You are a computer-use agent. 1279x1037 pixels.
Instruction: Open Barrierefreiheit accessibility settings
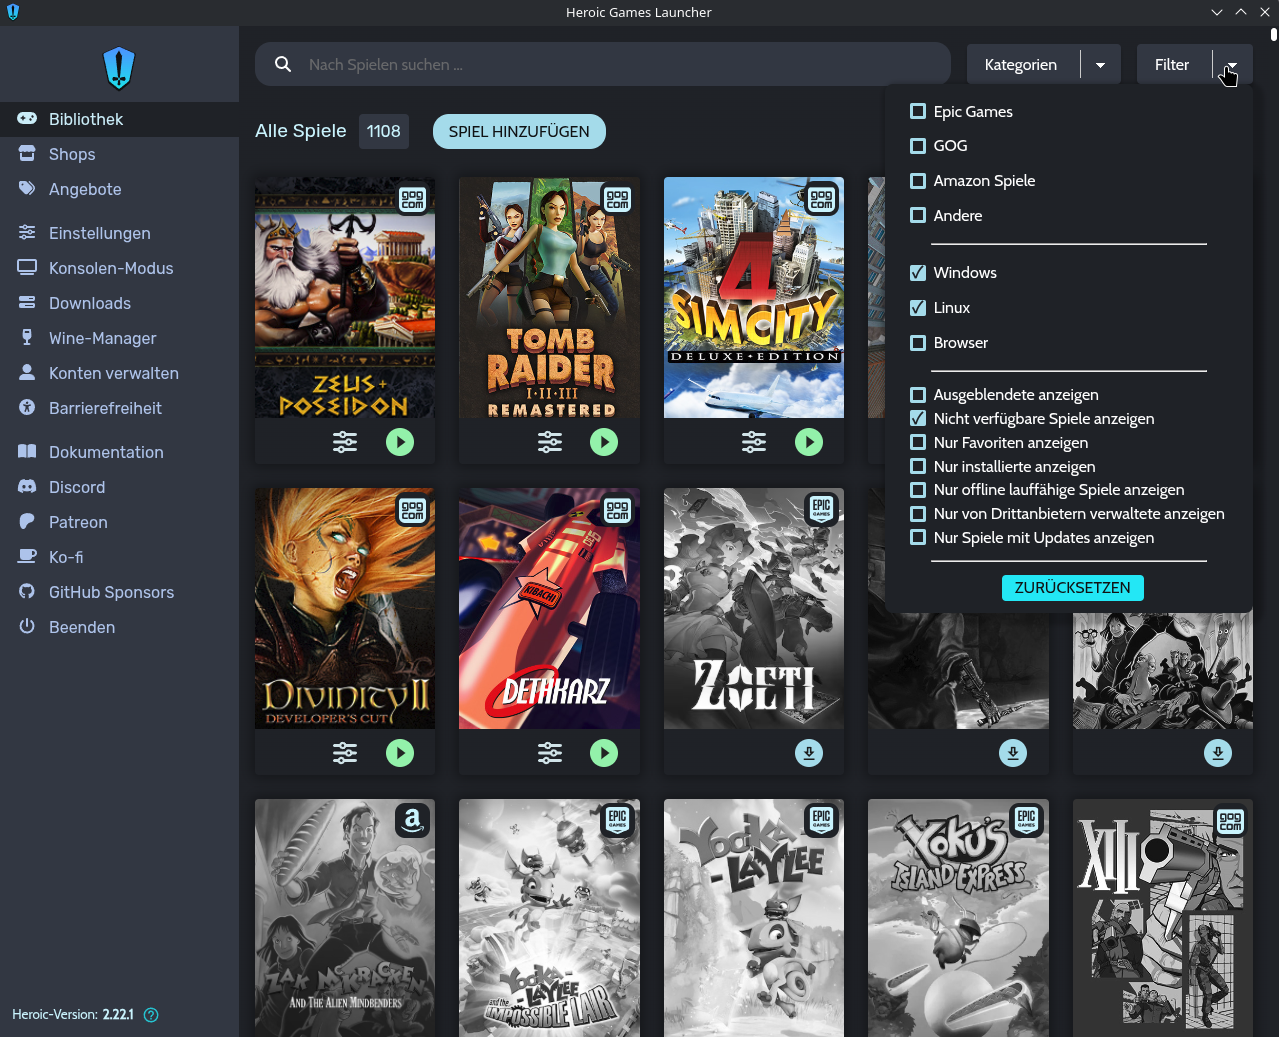pos(119,408)
